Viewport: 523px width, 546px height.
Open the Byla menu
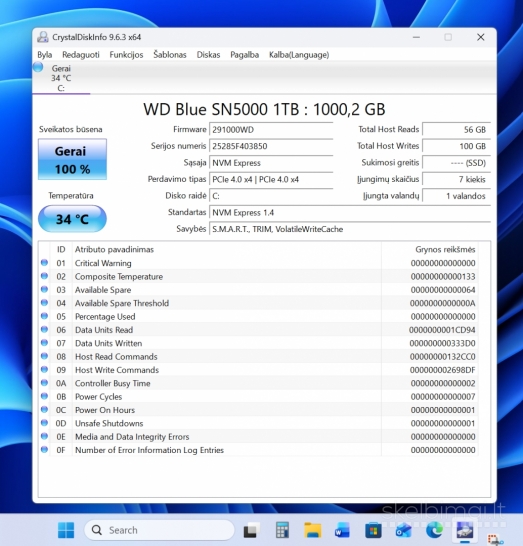(x=45, y=55)
